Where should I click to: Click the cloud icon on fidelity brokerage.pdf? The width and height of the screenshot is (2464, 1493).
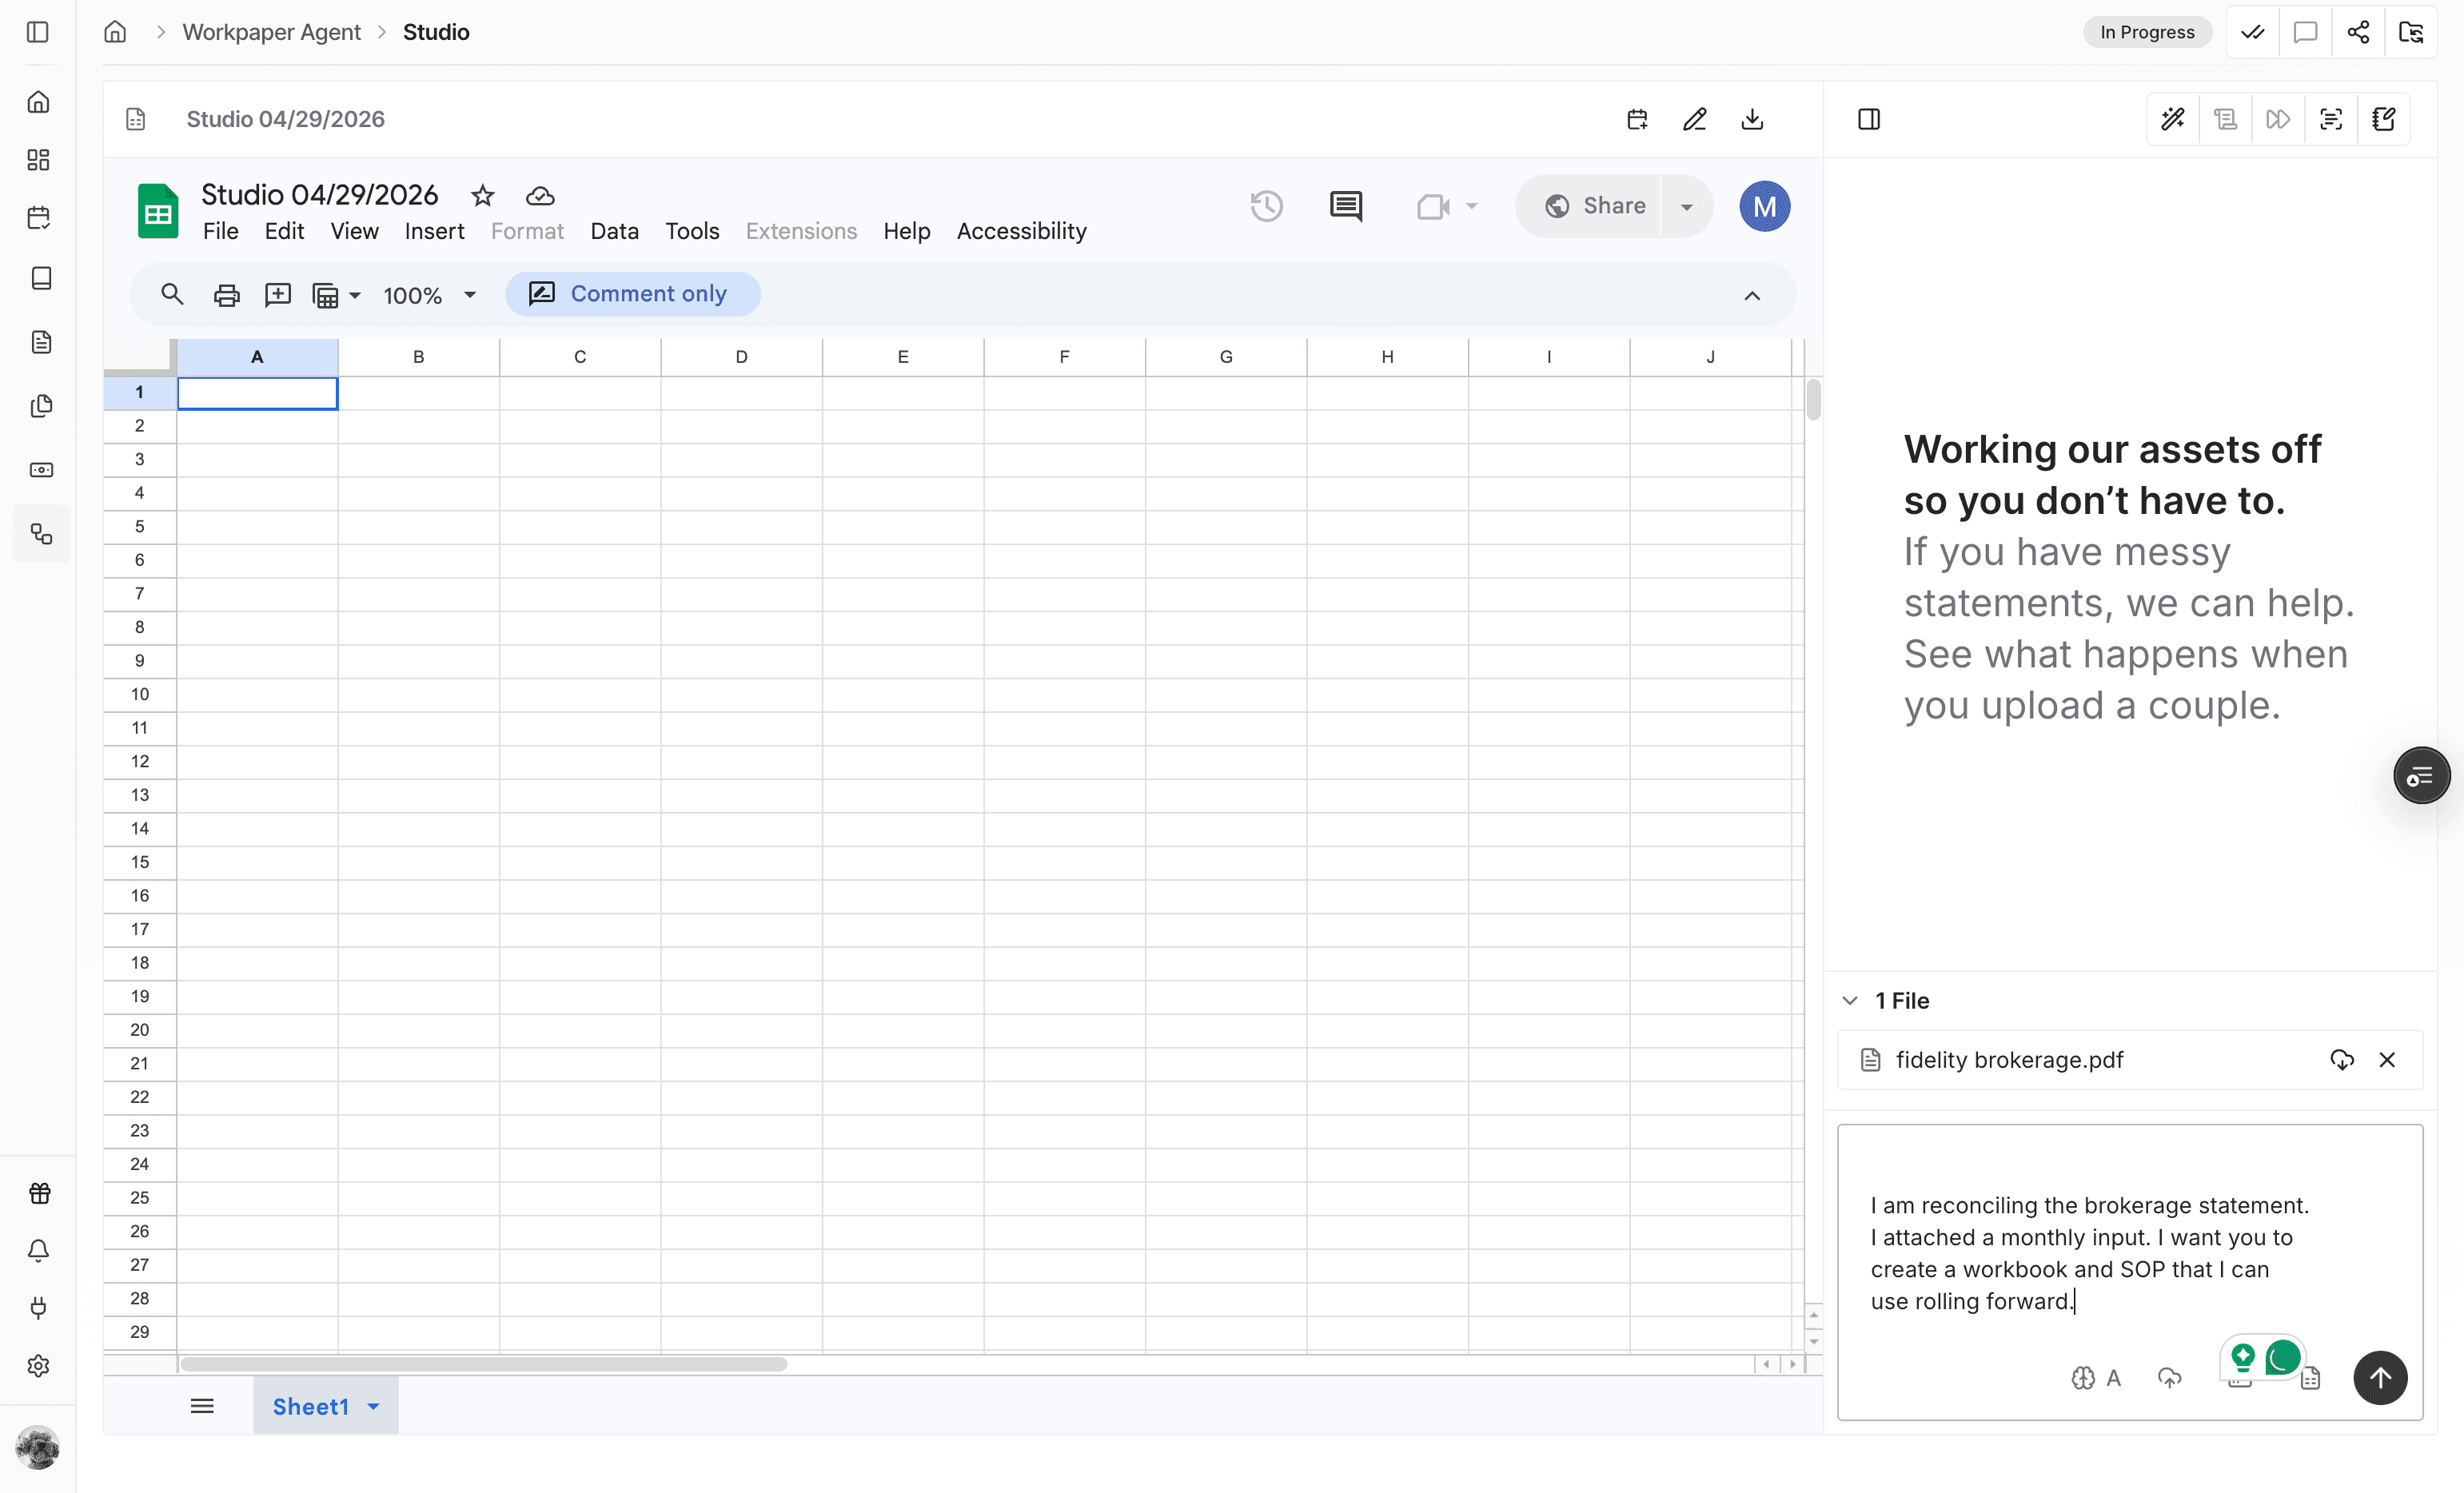[x=2342, y=1059]
